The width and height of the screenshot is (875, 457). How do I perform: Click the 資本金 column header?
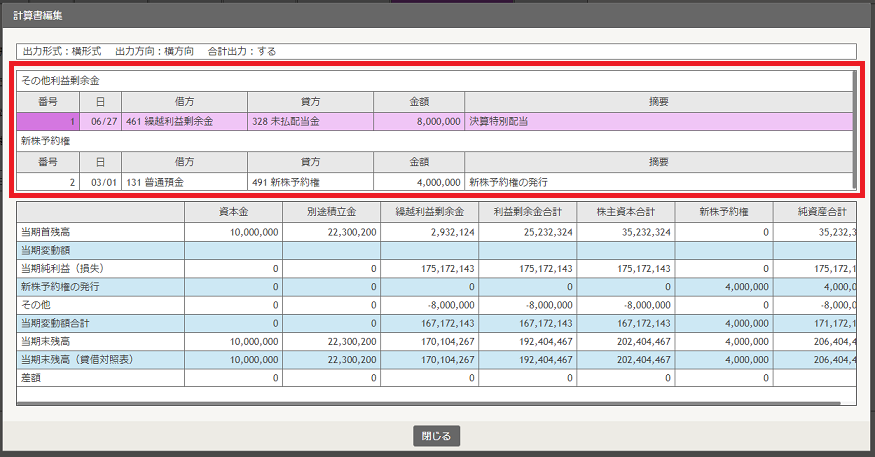[233, 212]
